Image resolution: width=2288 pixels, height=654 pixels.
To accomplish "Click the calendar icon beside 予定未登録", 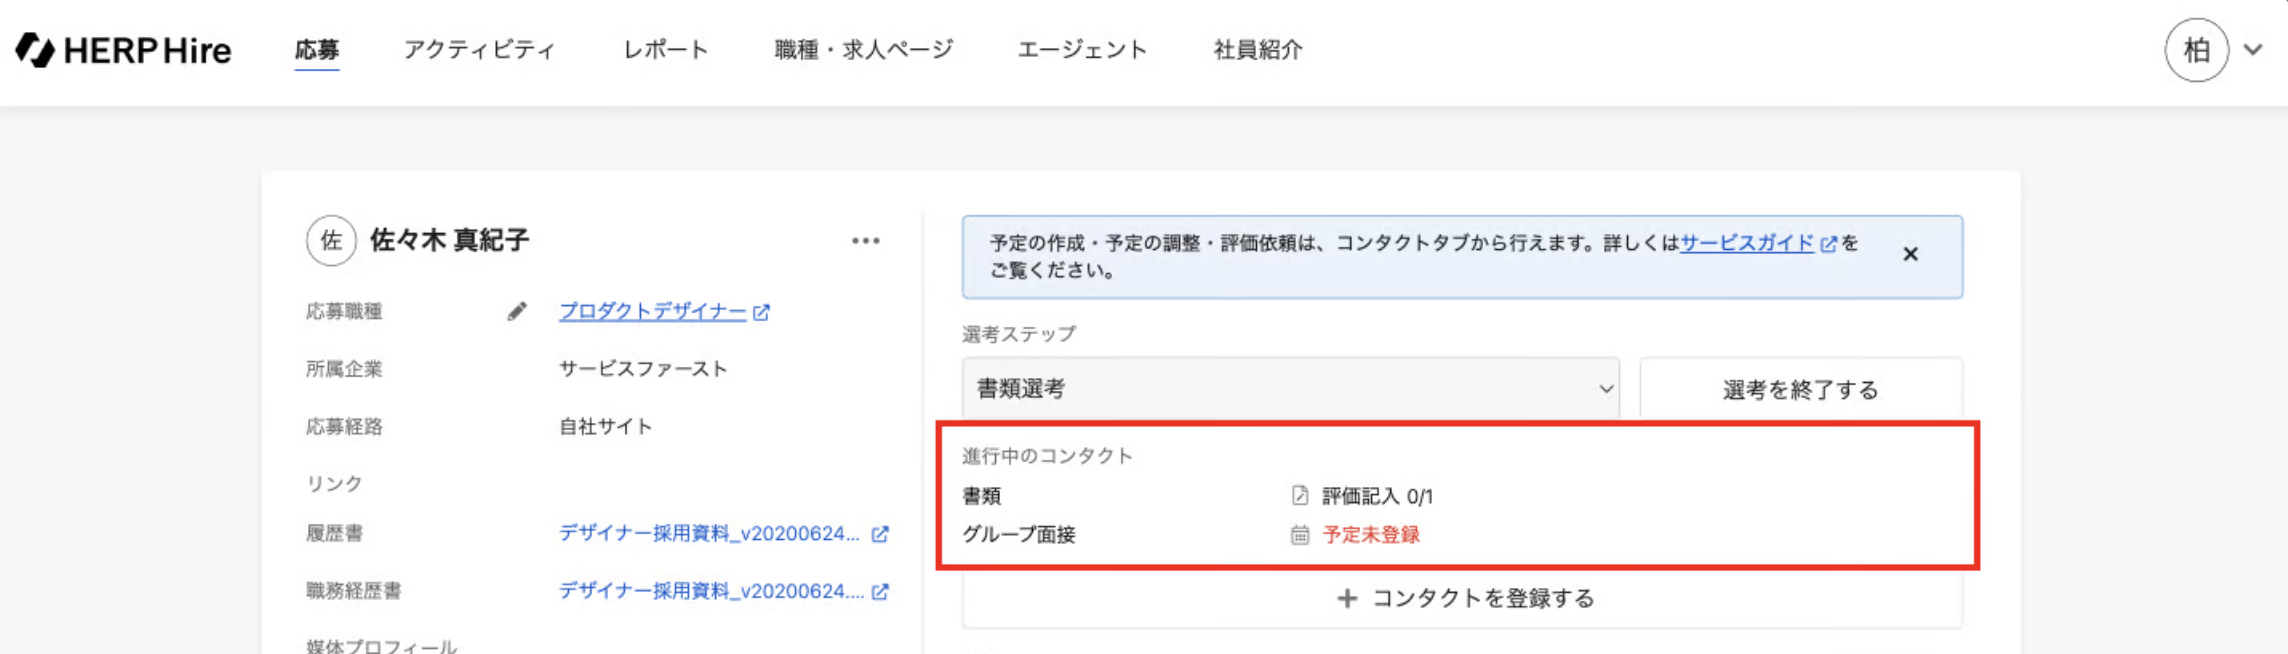I will tap(1300, 535).
